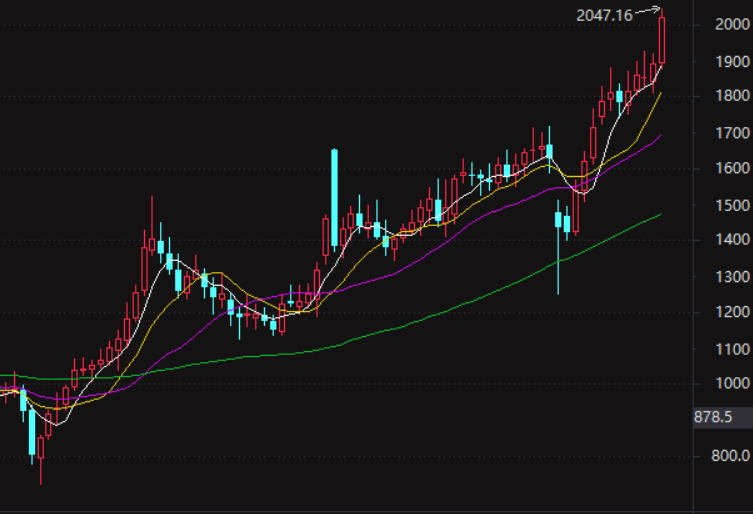Click the 1900 price axis label
The width and height of the screenshot is (753, 514).
coord(732,61)
